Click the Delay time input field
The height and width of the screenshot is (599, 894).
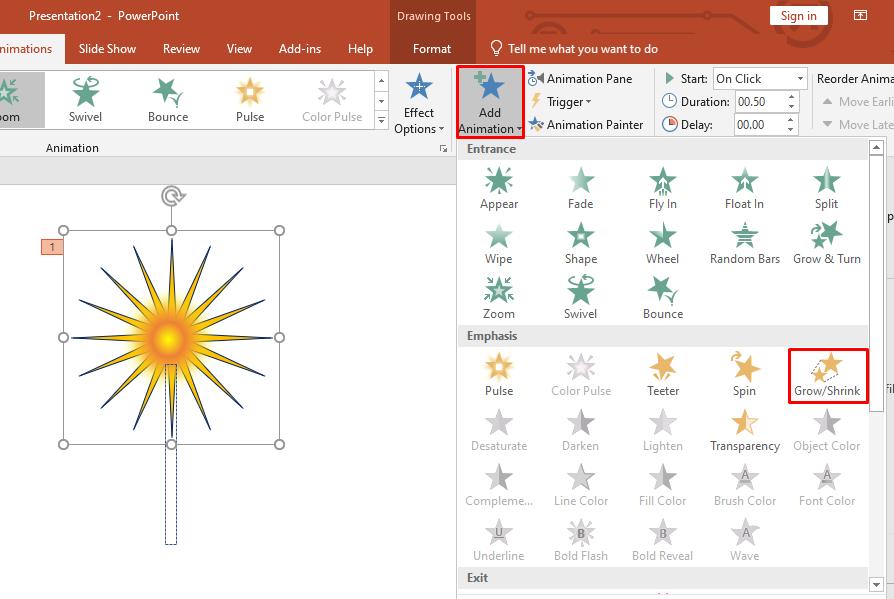pos(758,125)
